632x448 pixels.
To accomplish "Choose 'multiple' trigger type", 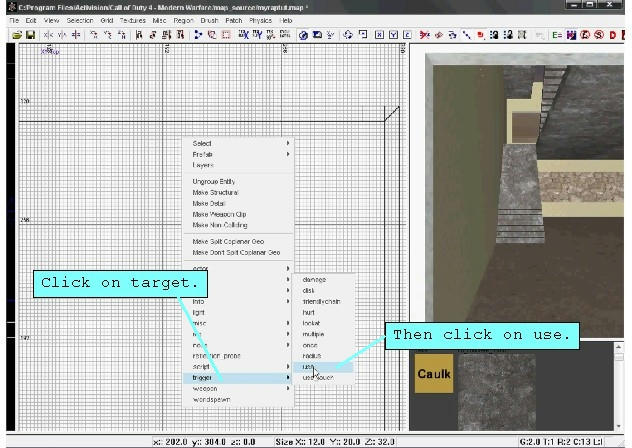I will coord(313,334).
